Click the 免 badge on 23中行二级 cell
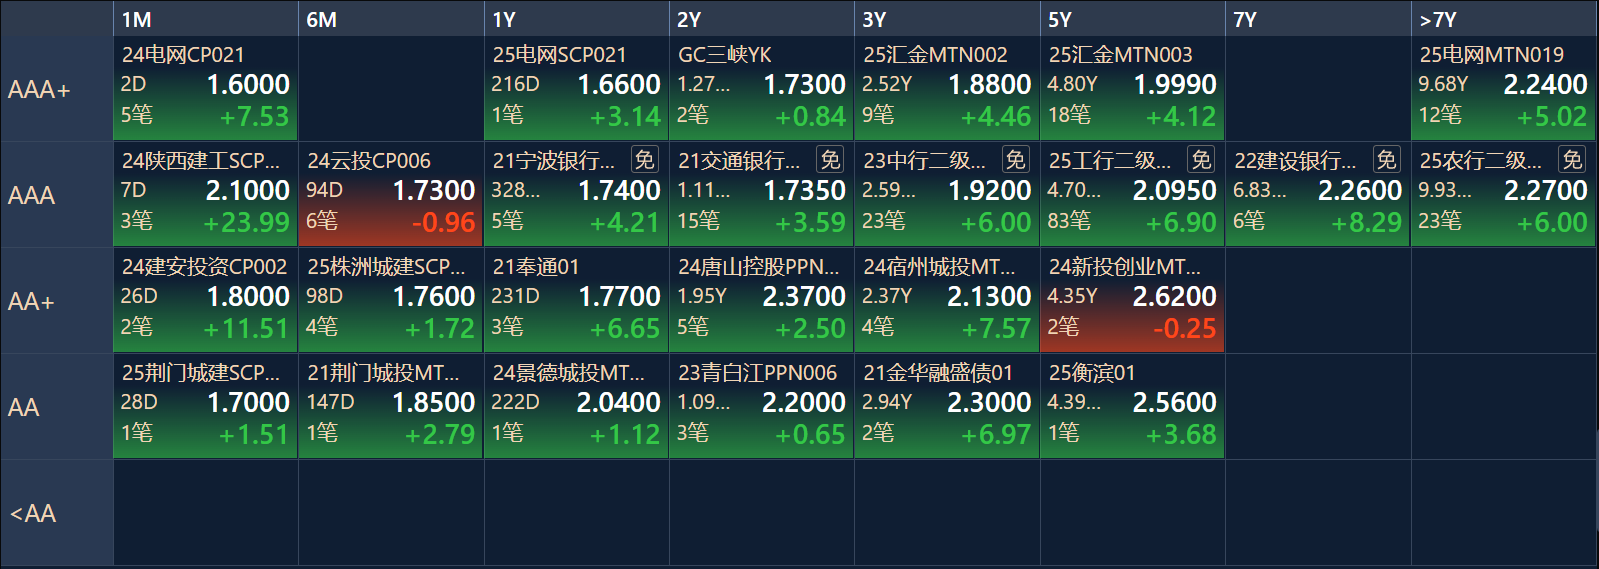 point(1016,160)
